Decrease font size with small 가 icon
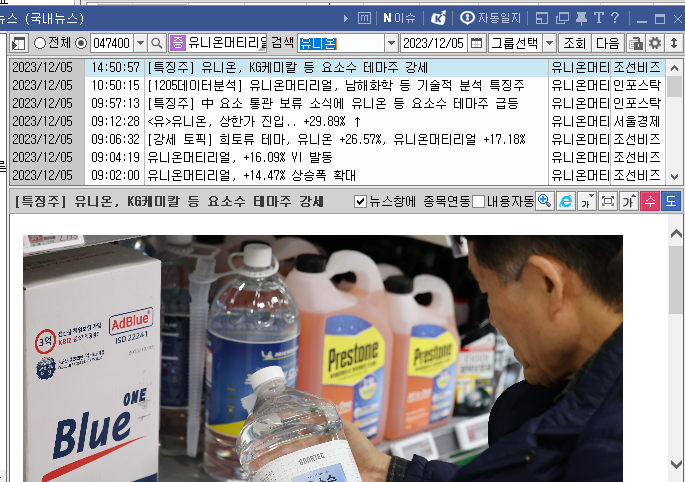Image resolution: width=685 pixels, height=482 pixels. (587, 201)
